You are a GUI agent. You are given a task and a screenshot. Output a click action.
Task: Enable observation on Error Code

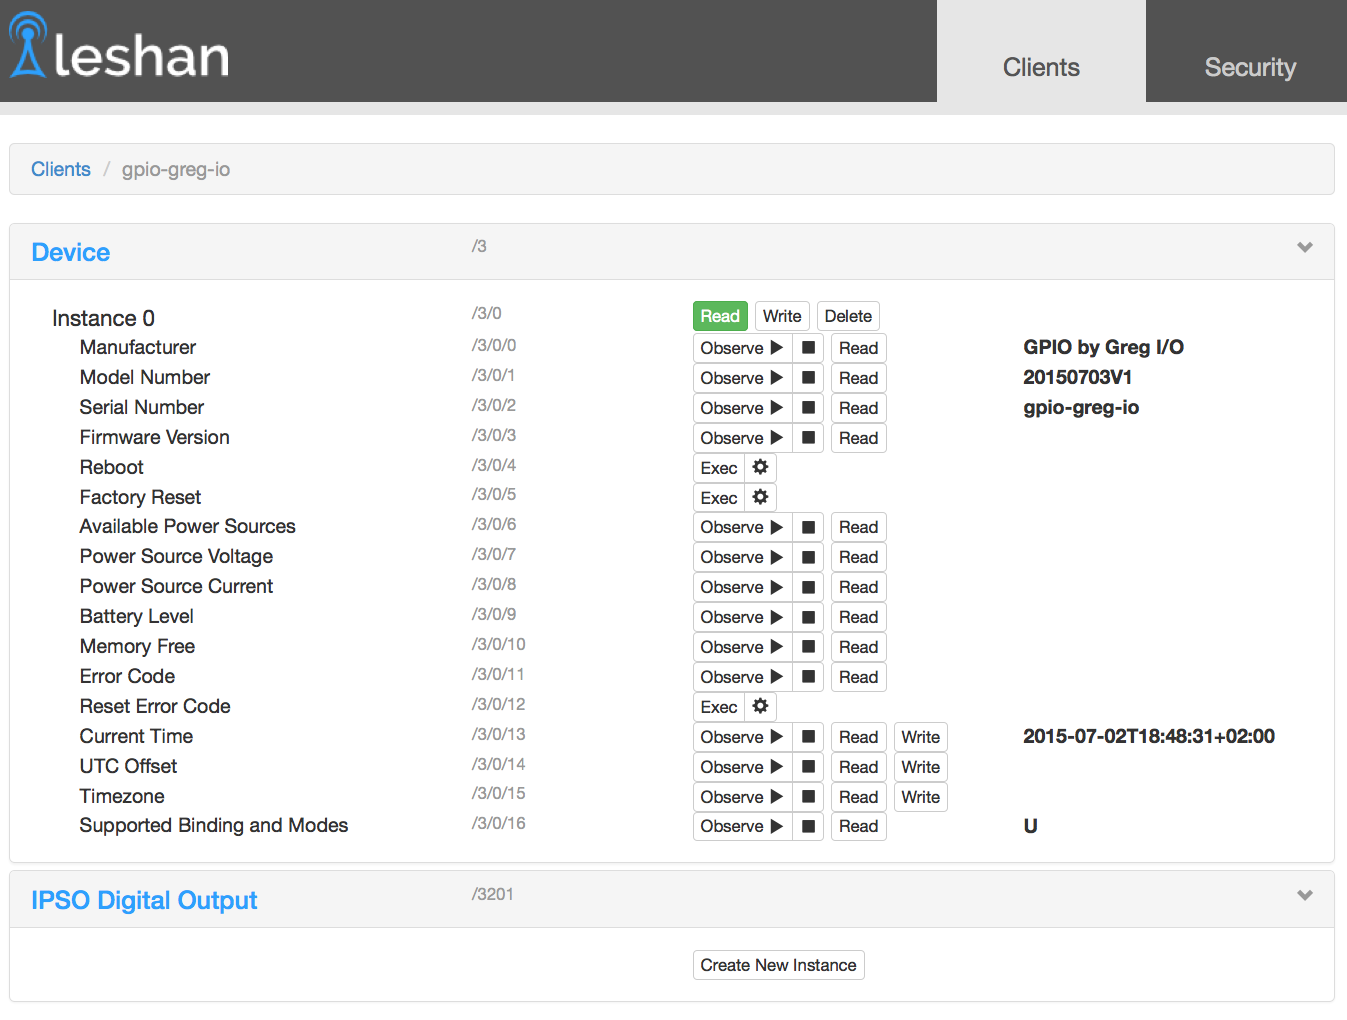[x=742, y=677]
